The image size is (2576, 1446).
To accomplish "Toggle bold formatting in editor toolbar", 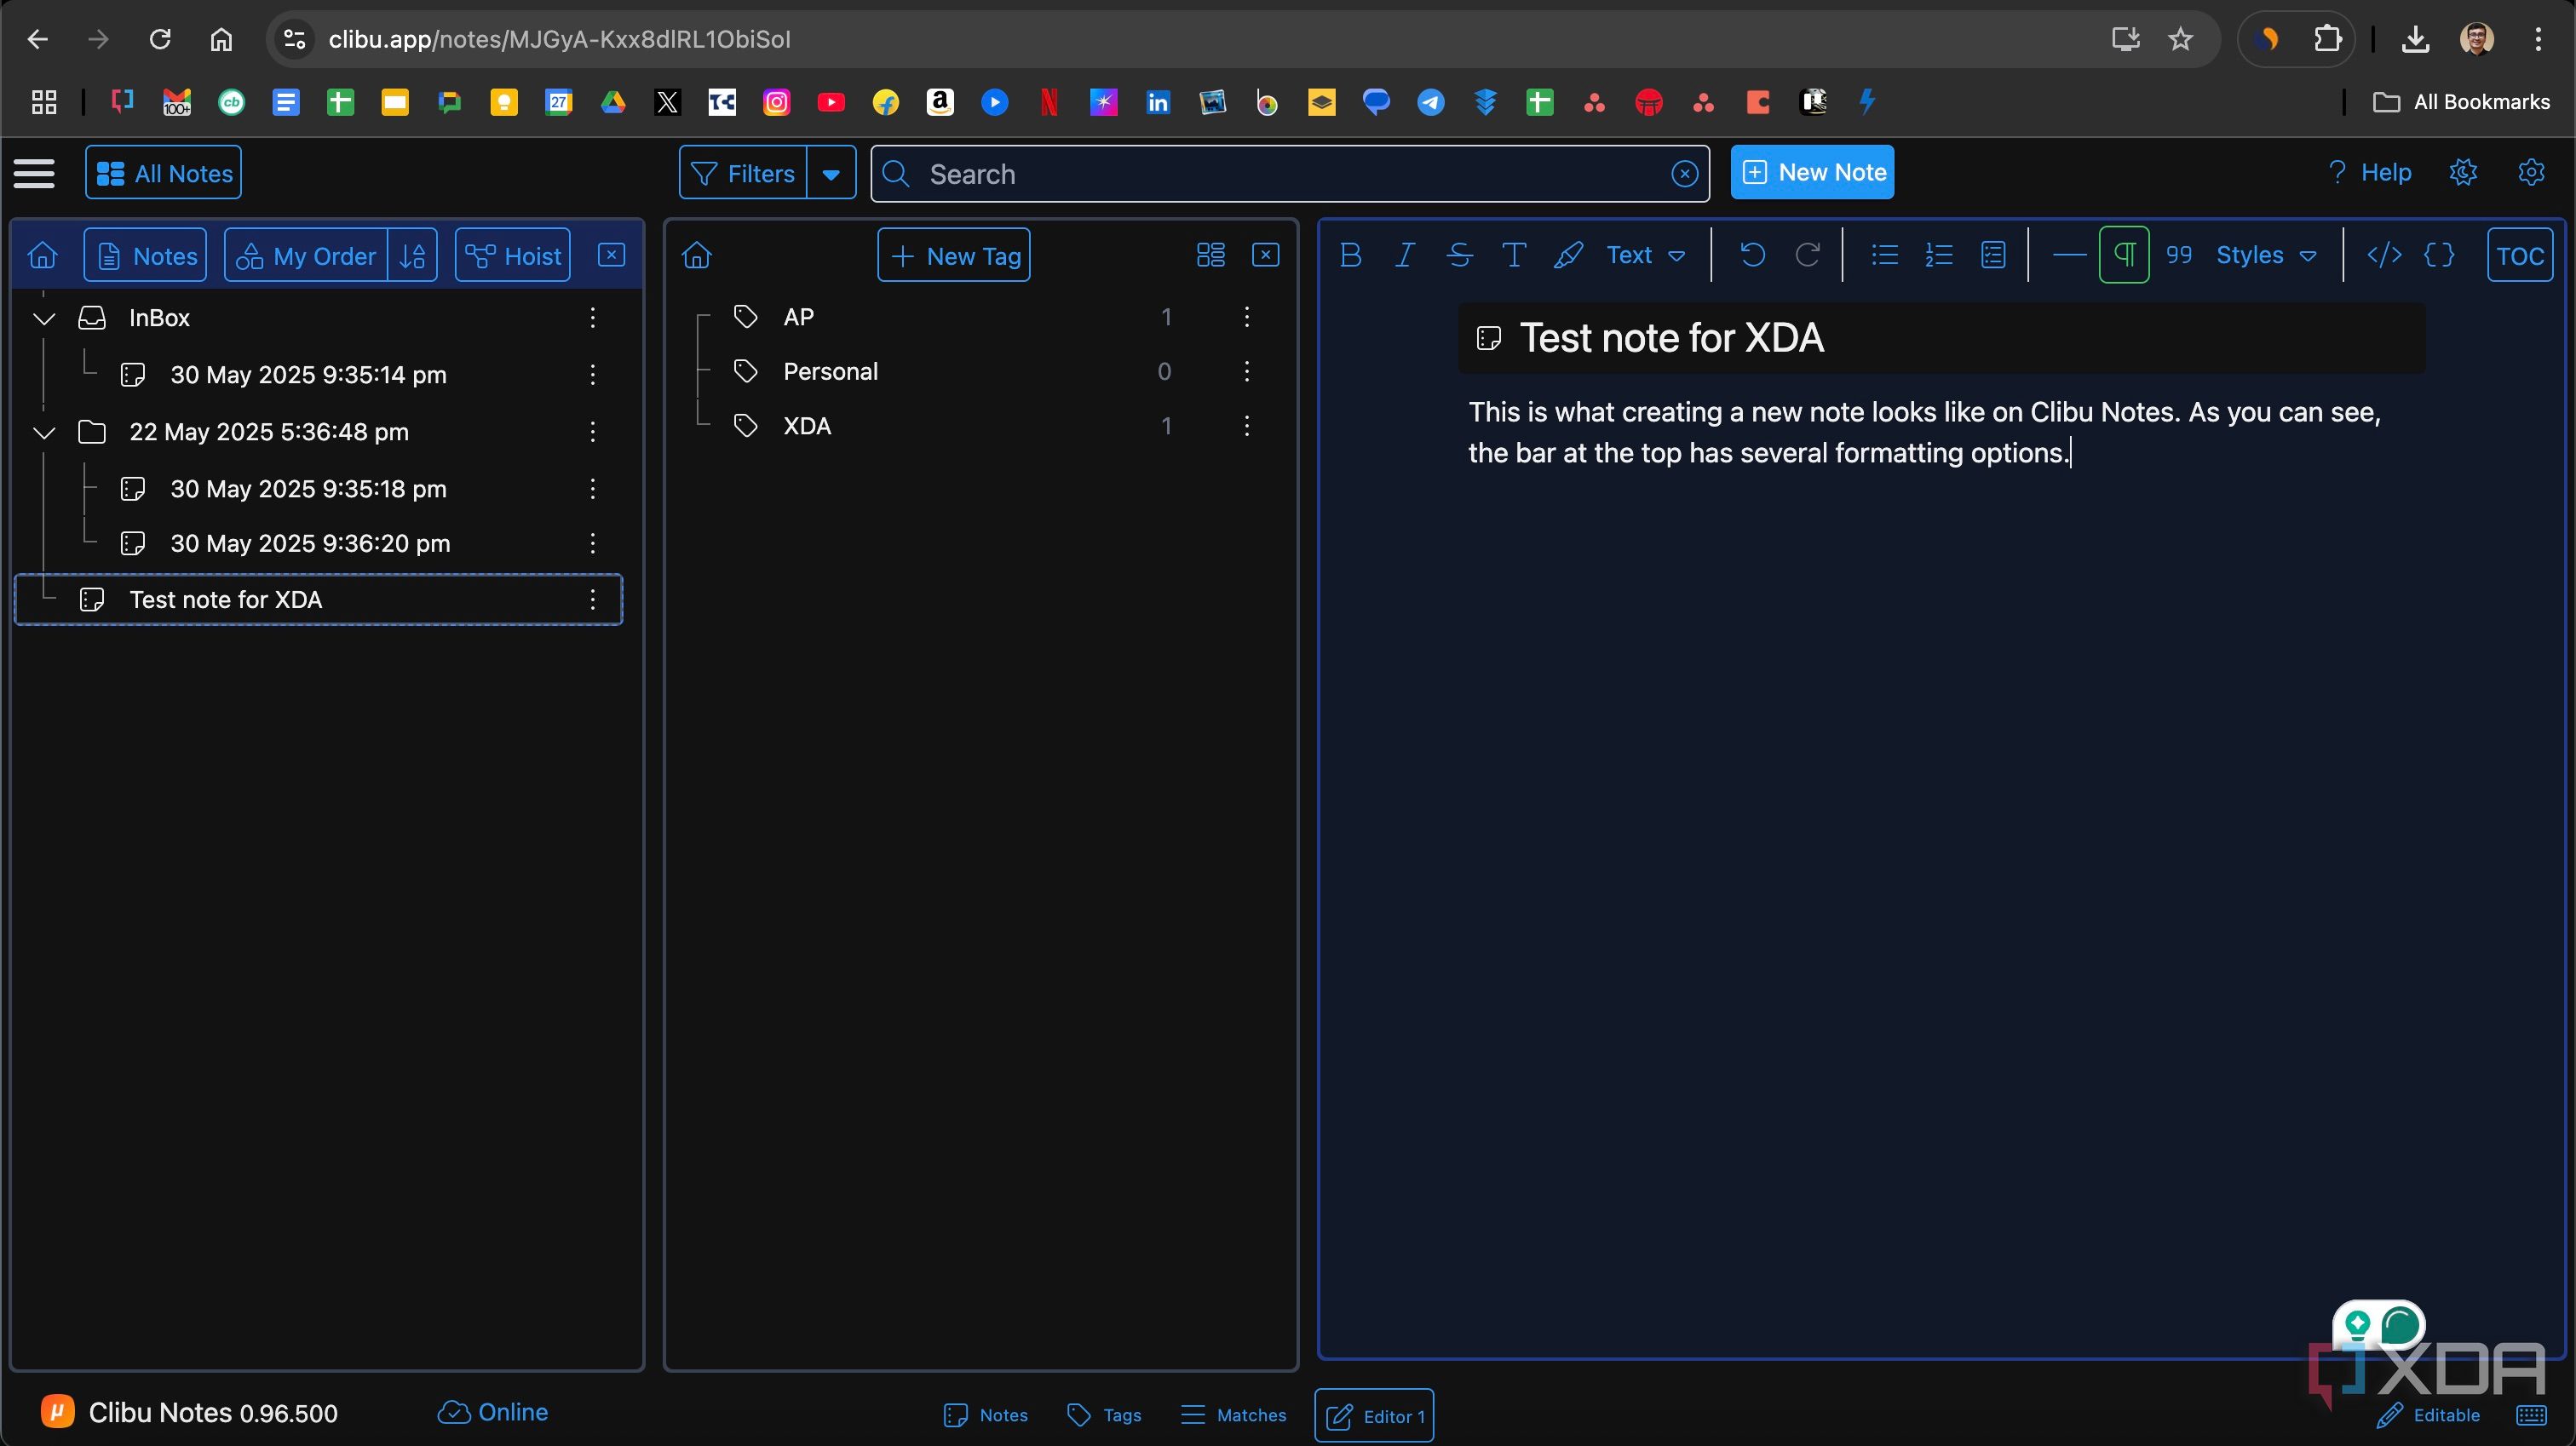I will 1350,256.
